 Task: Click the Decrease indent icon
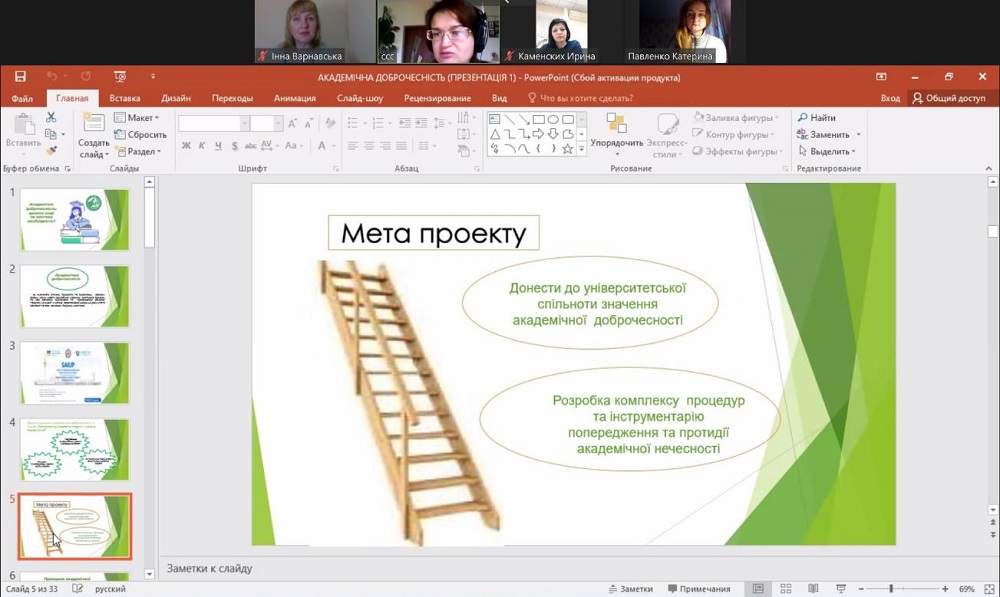[x=405, y=123]
